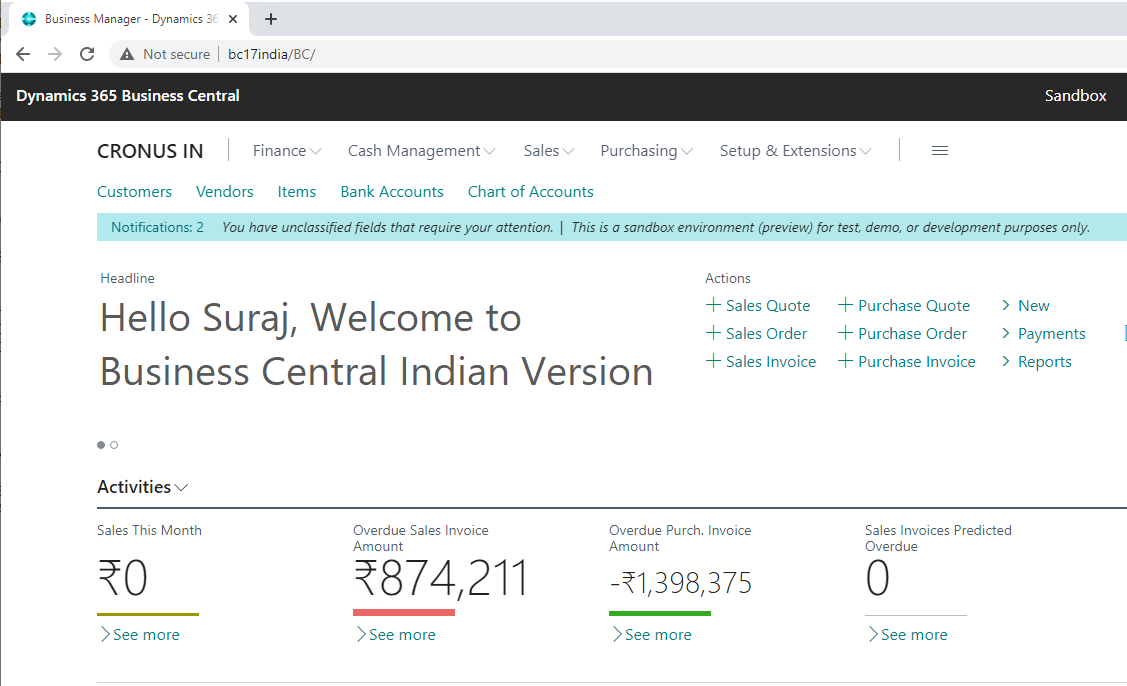Open a new browser tab

tap(271, 19)
